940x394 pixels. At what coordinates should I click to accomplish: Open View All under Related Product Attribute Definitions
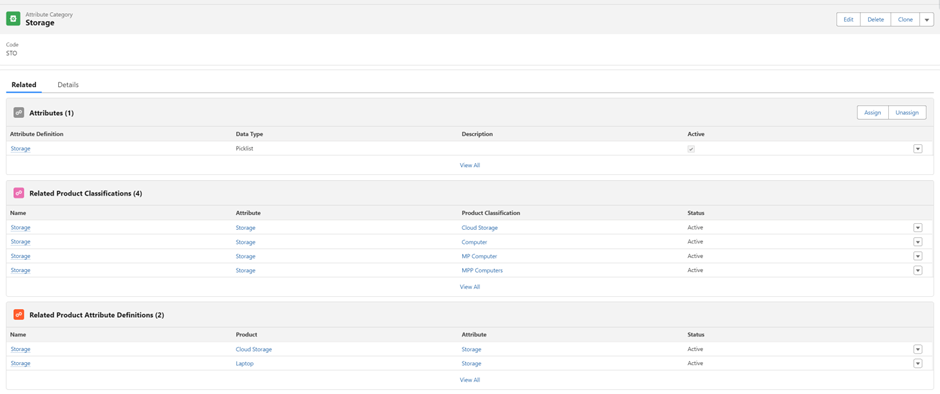(469, 380)
